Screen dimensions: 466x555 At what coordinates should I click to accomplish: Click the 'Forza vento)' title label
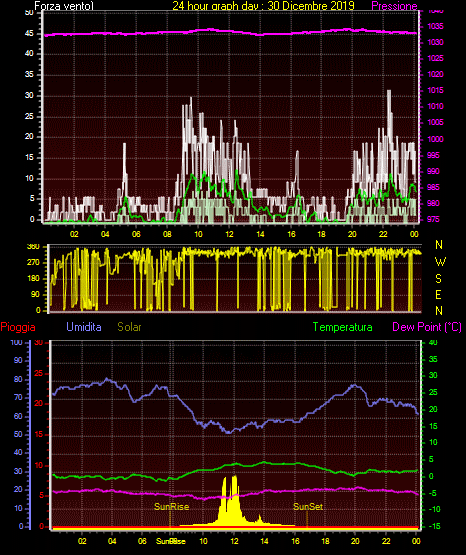click(x=64, y=6)
